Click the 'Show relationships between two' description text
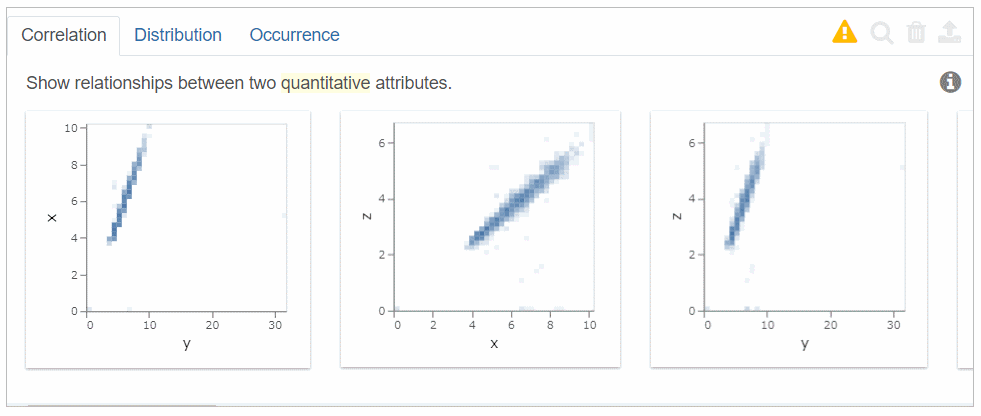 coord(151,83)
